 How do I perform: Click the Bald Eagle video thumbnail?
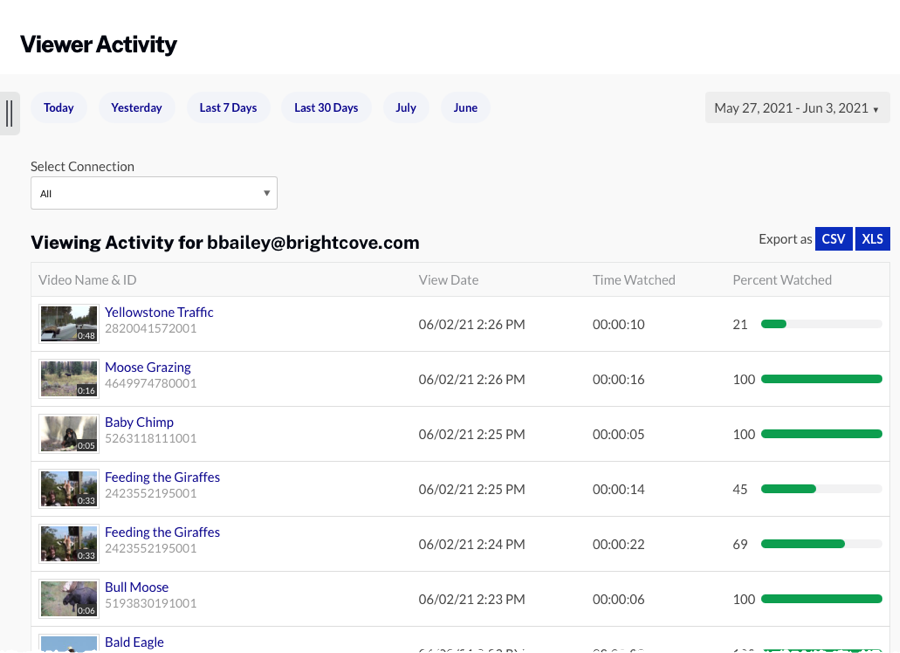(x=68, y=645)
